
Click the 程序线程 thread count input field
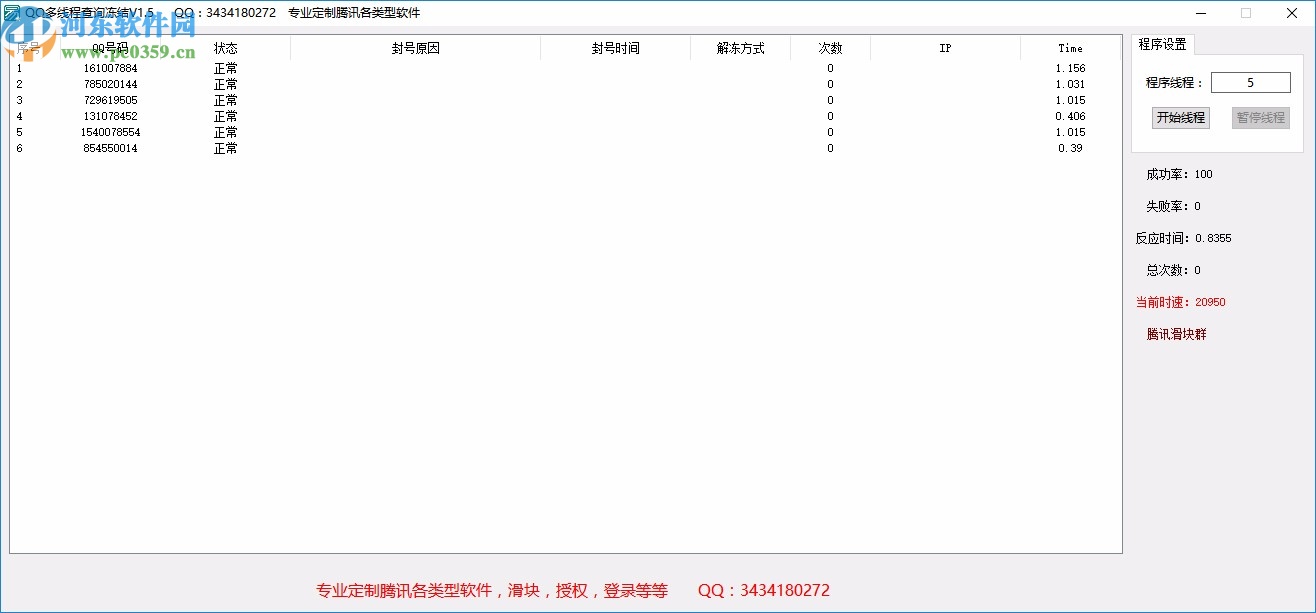pyautogui.click(x=1251, y=82)
